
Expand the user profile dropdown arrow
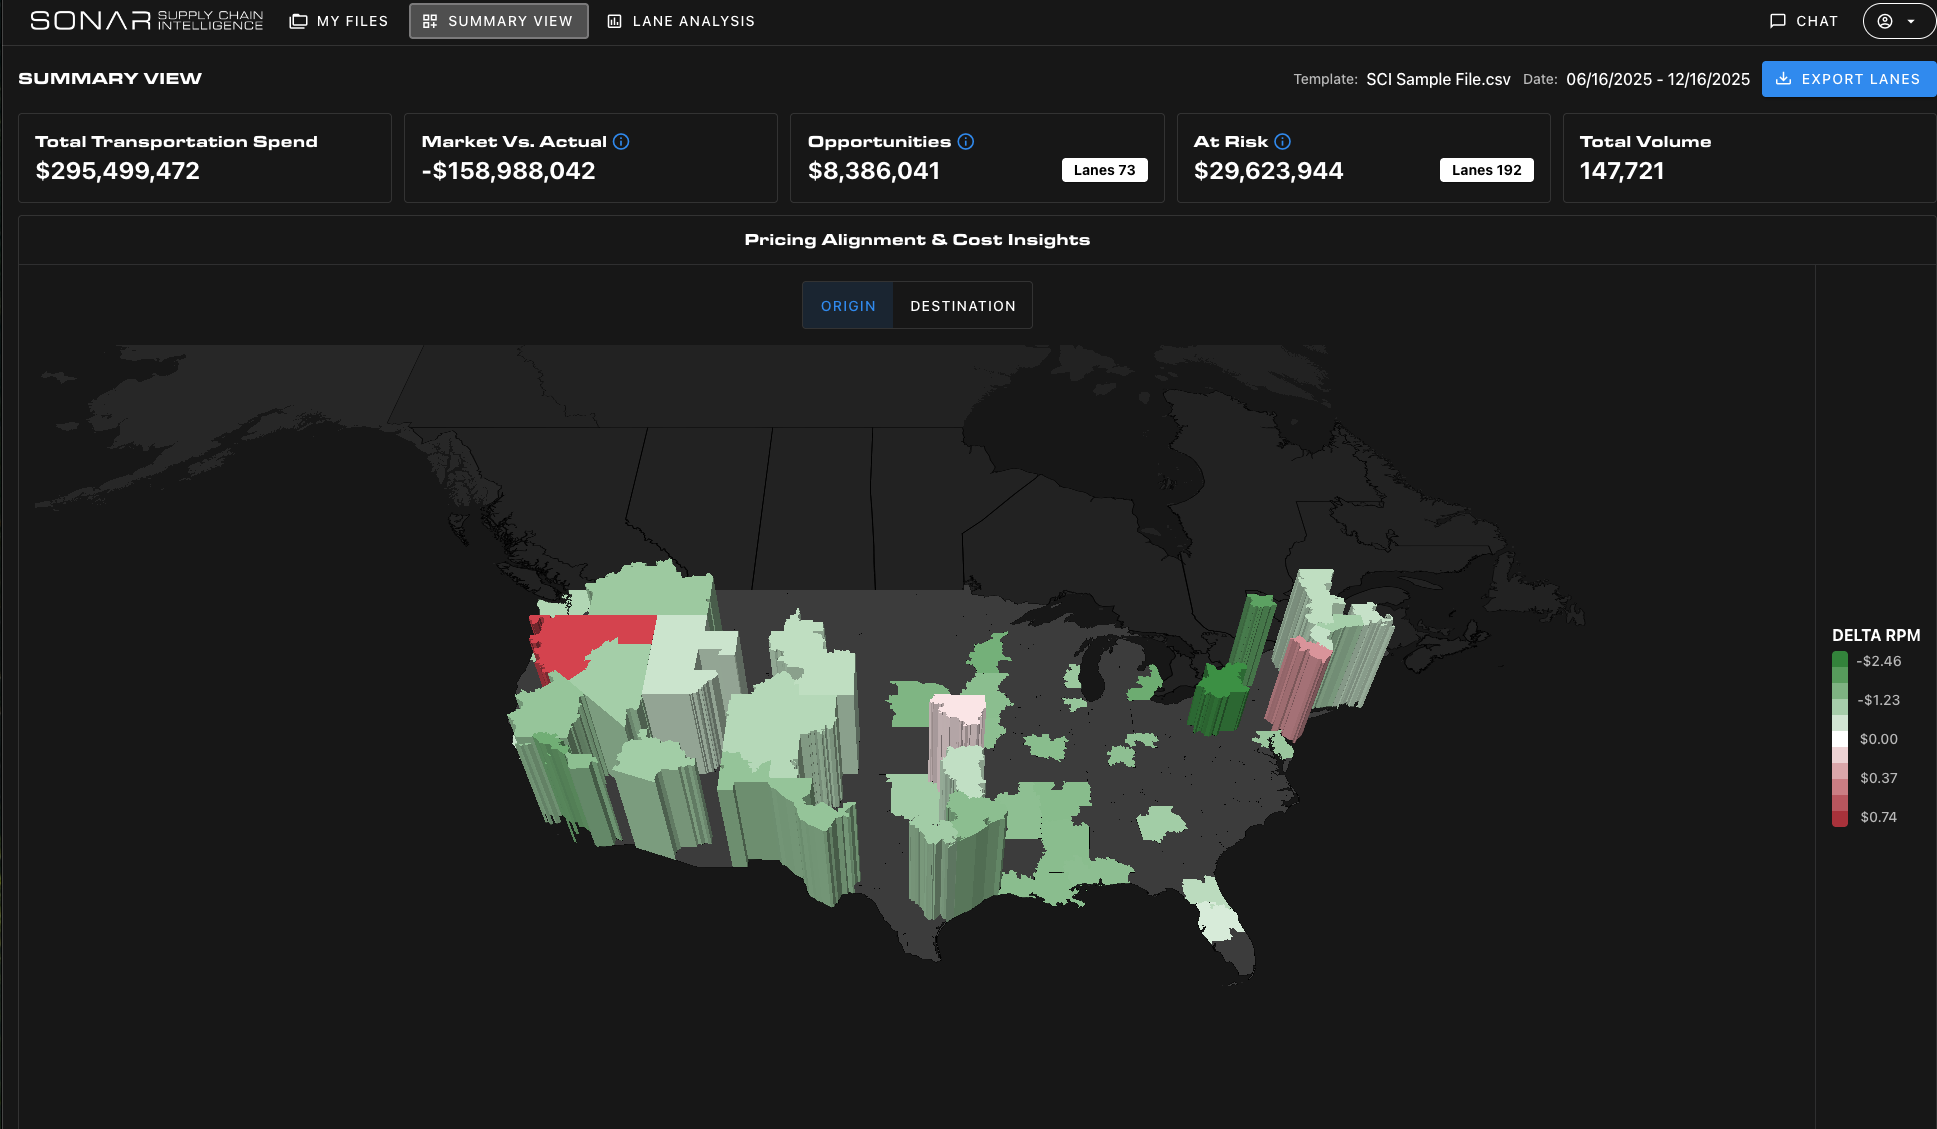click(1911, 21)
